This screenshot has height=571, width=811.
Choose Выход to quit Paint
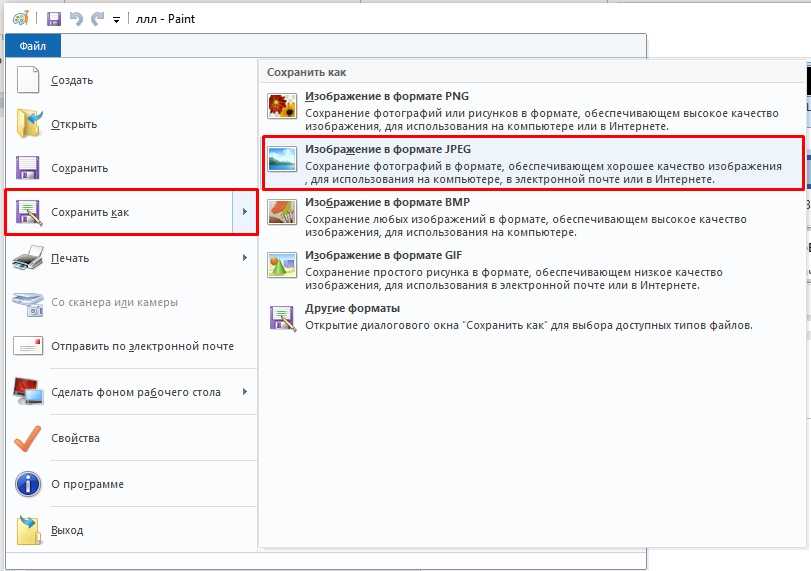coord(131,530)
